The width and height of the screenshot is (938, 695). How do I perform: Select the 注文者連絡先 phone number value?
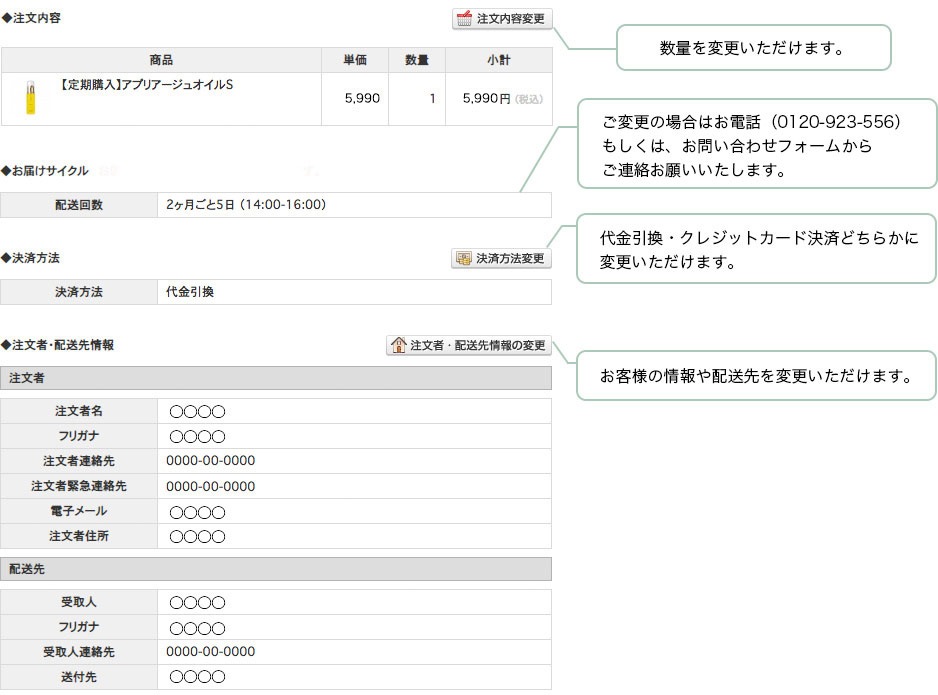coord(210,461)
